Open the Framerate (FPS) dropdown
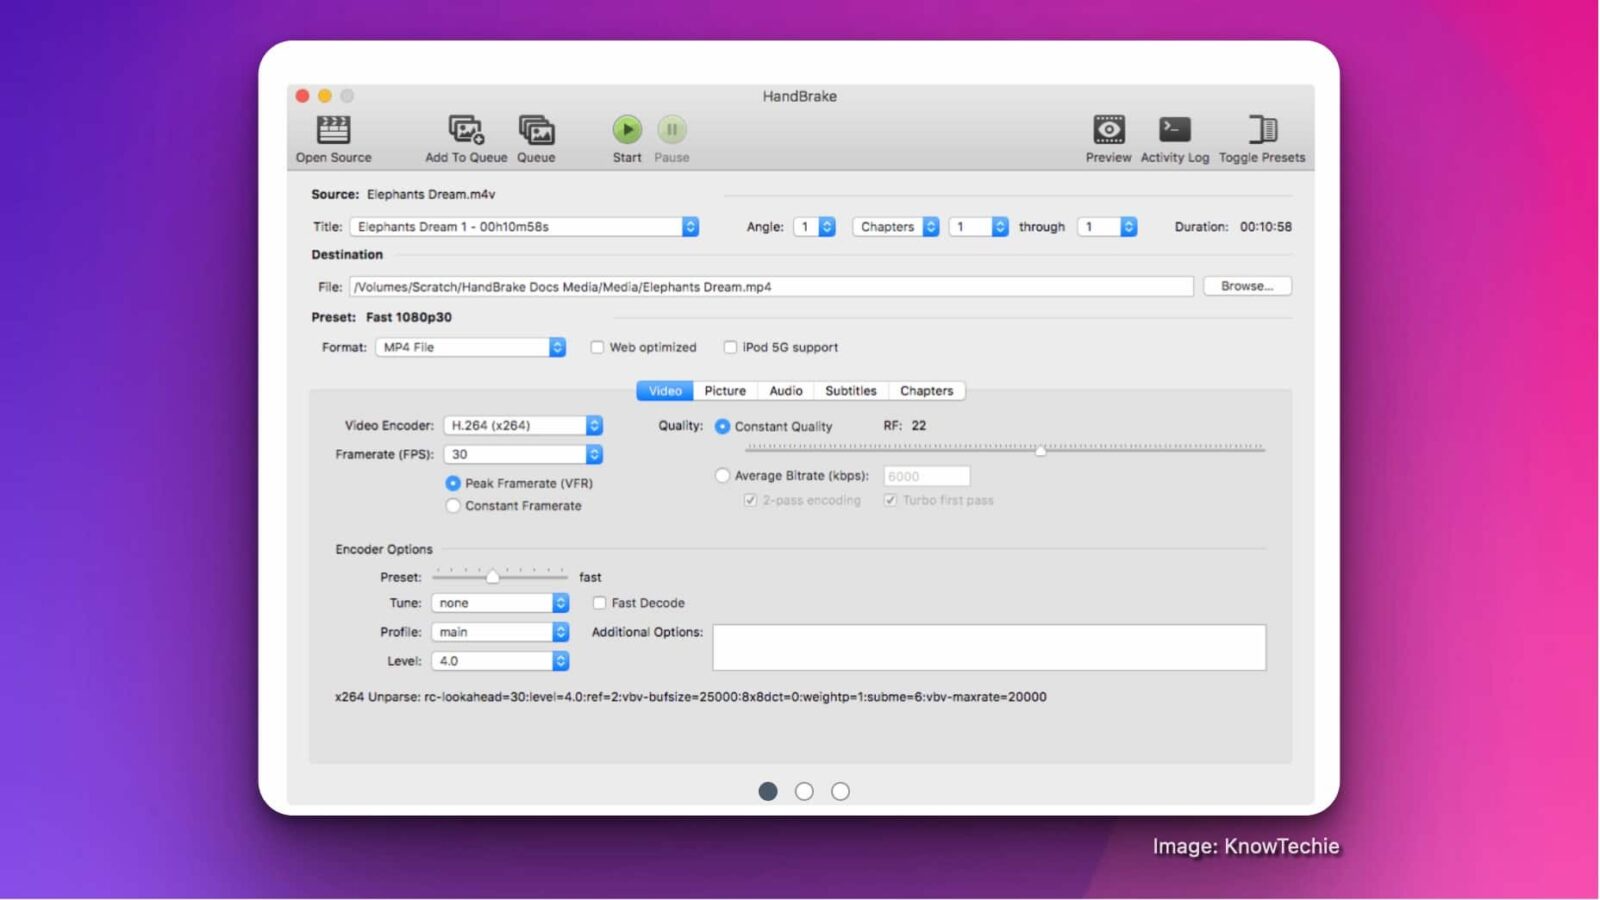The width and height of the screenshot is (1600, 900). point(523,454)
